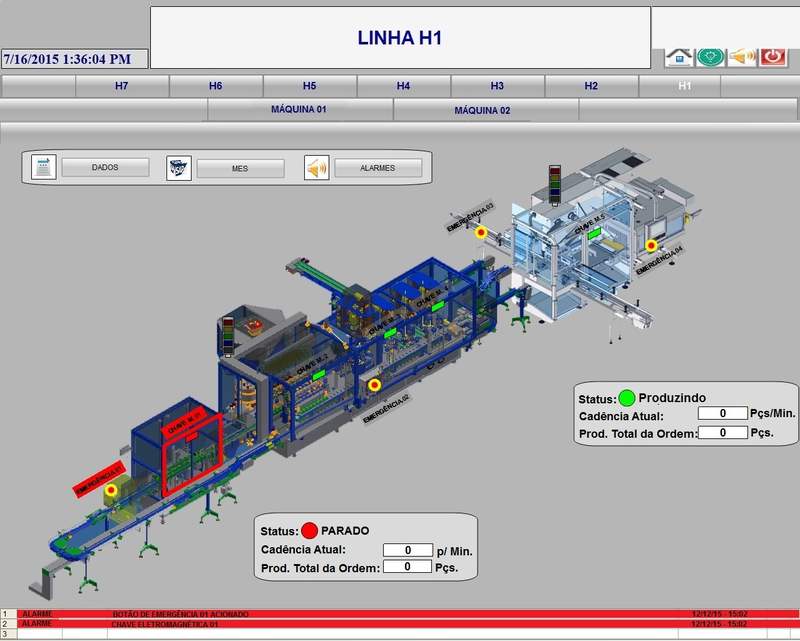
Task: Switch to line H6 tab
Action: pos(216,86)
